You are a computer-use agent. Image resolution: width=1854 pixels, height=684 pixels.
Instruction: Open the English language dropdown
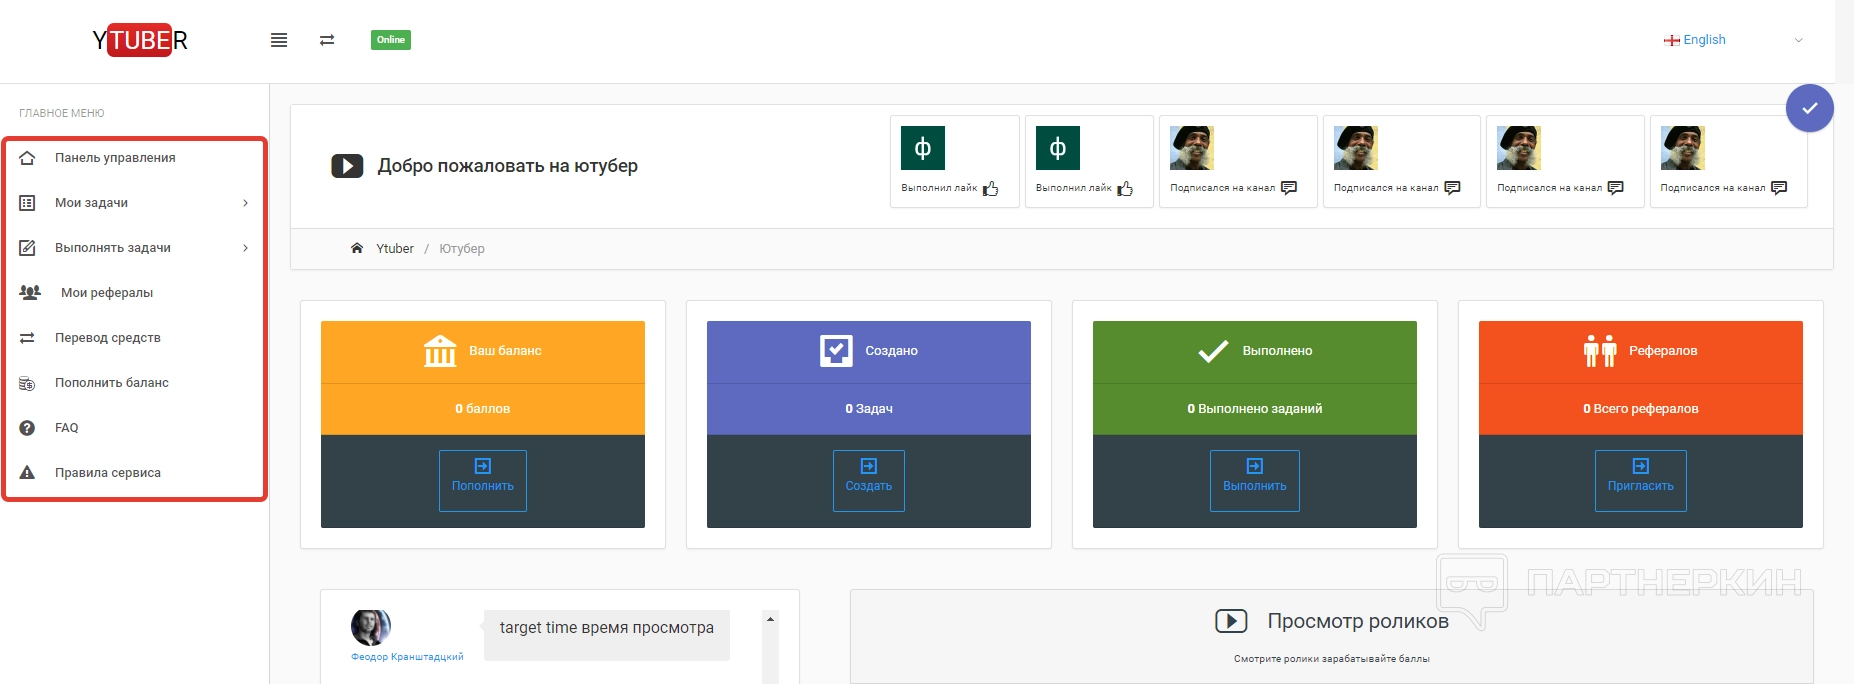[x=1733, y=40]
